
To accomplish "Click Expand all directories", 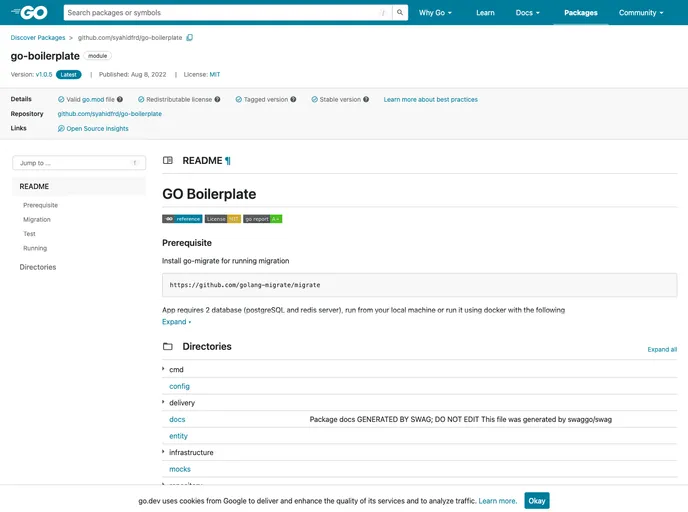I will [x=662, y=350].
